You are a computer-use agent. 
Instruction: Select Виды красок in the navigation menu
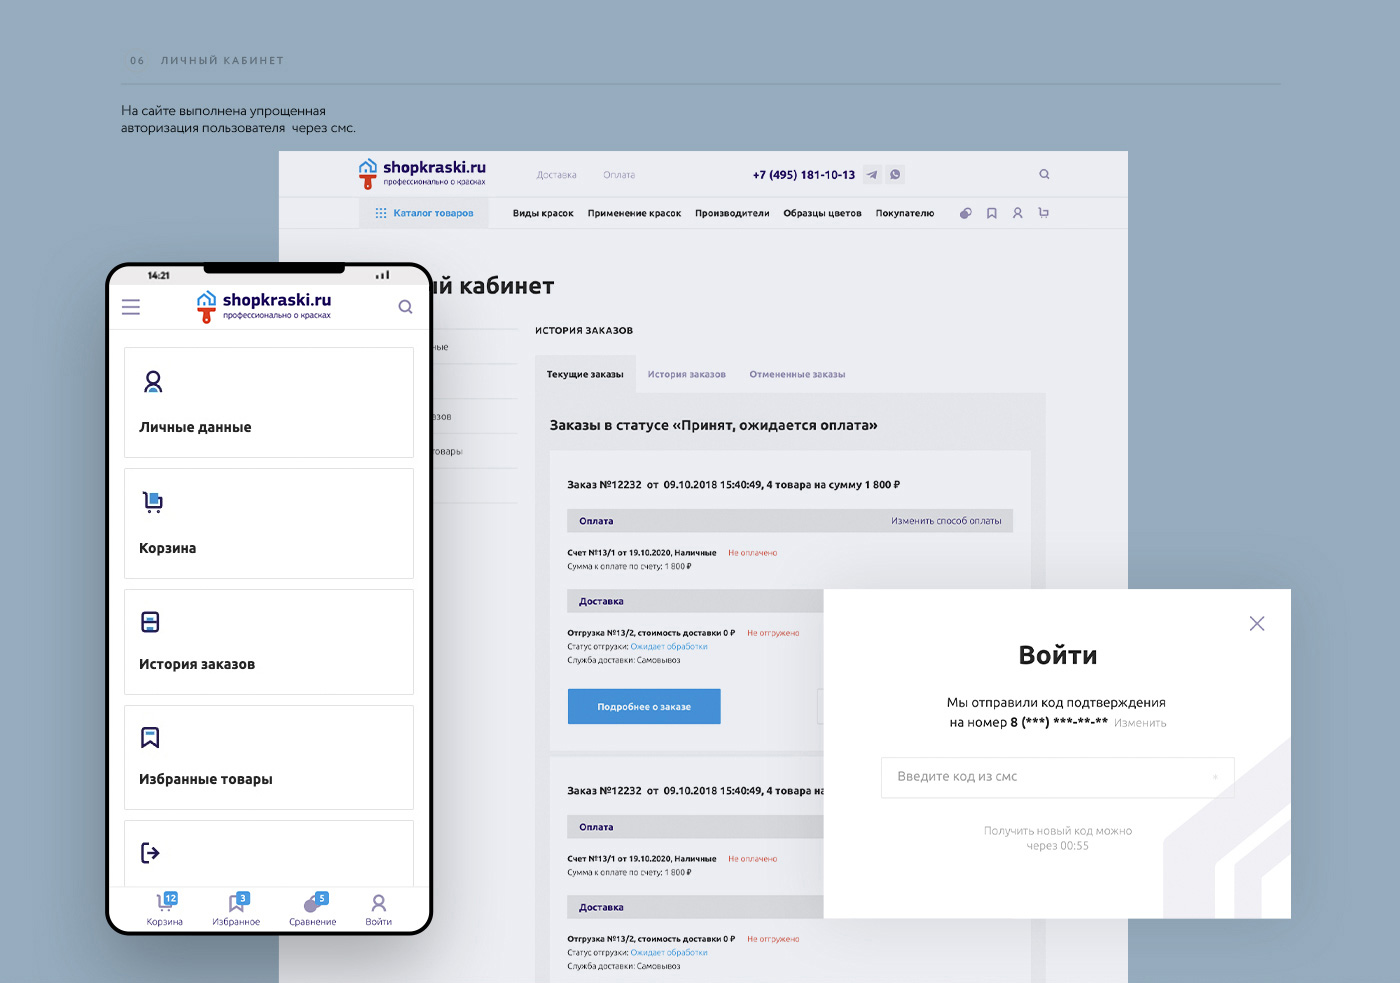coord(542,213)
